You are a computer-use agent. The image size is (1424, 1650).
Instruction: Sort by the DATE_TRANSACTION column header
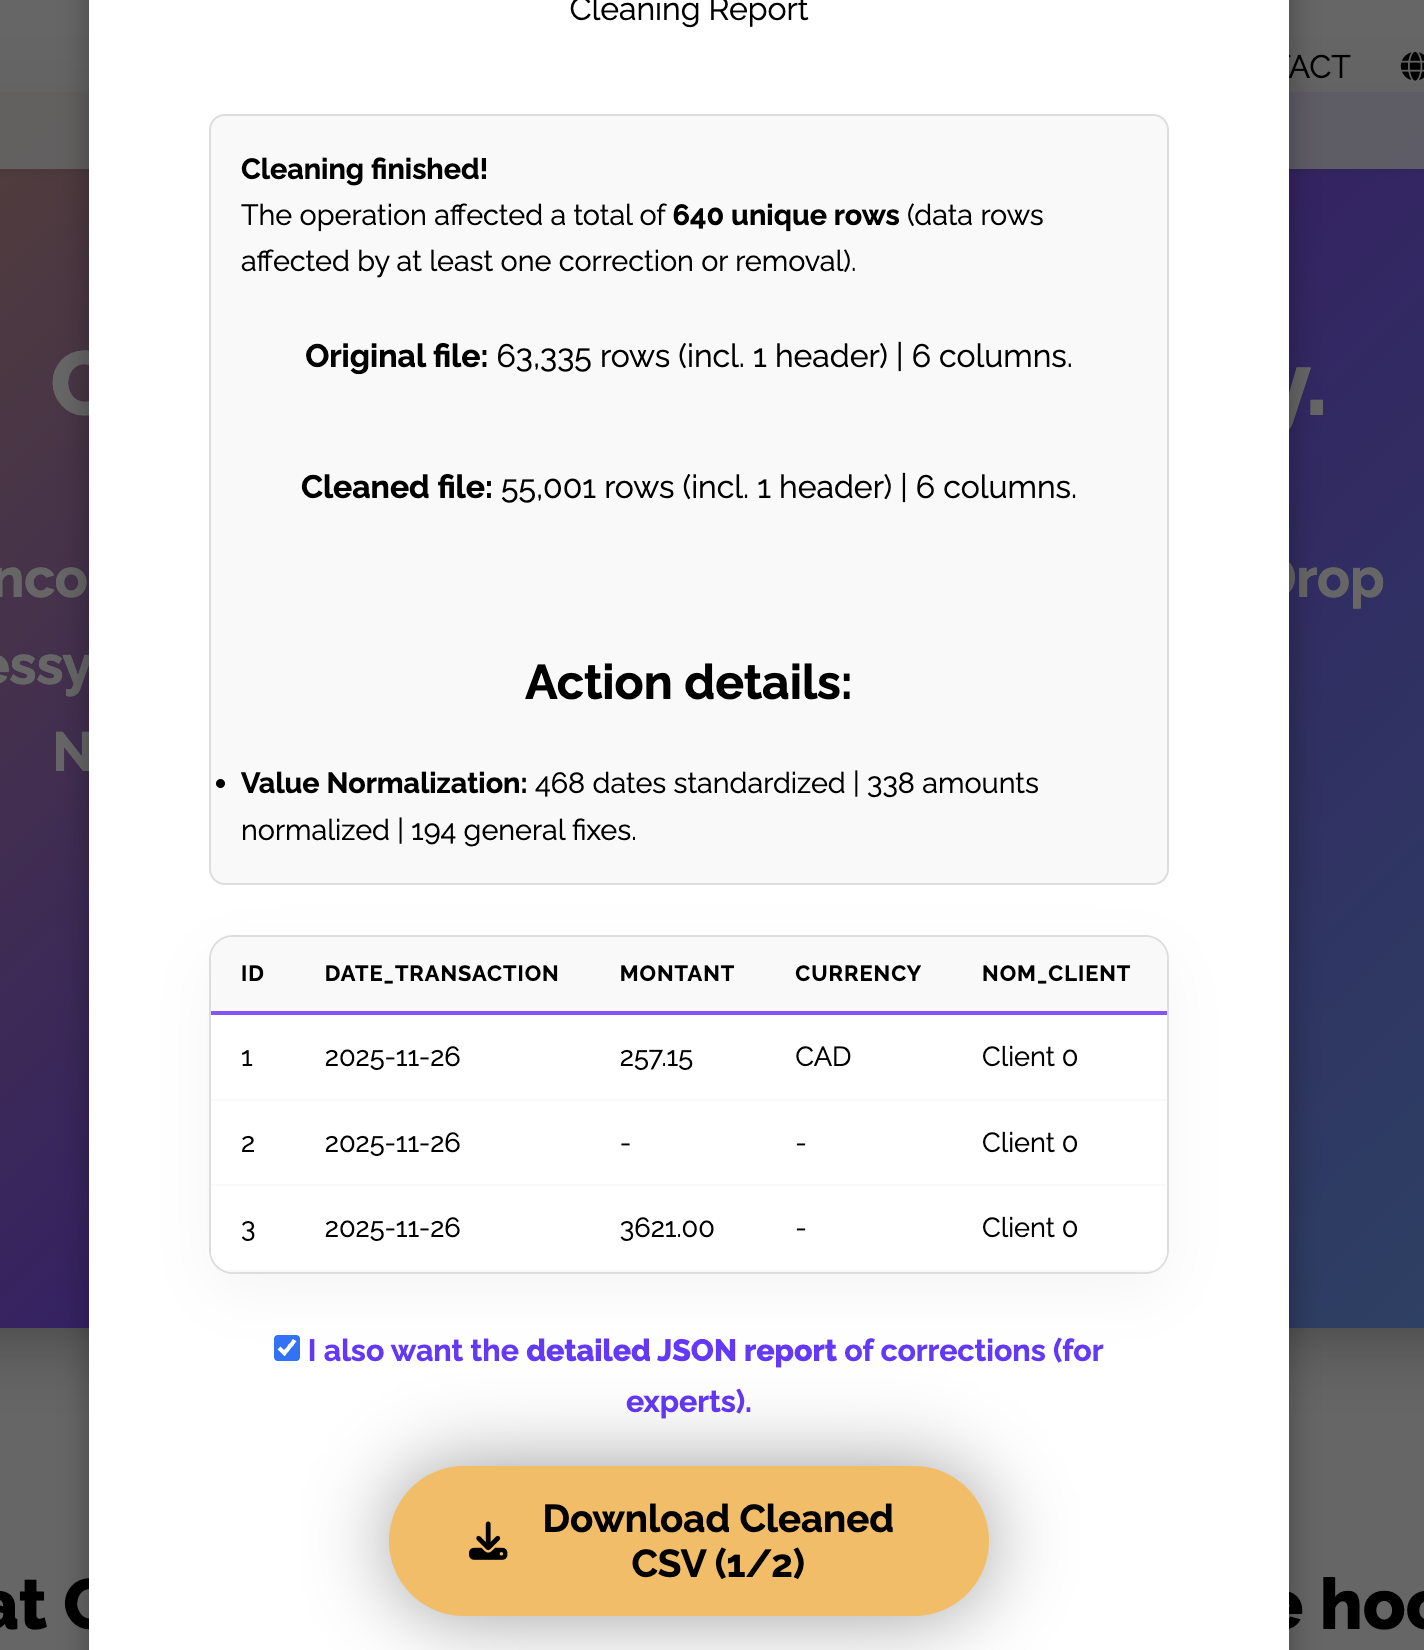(441, 973)
